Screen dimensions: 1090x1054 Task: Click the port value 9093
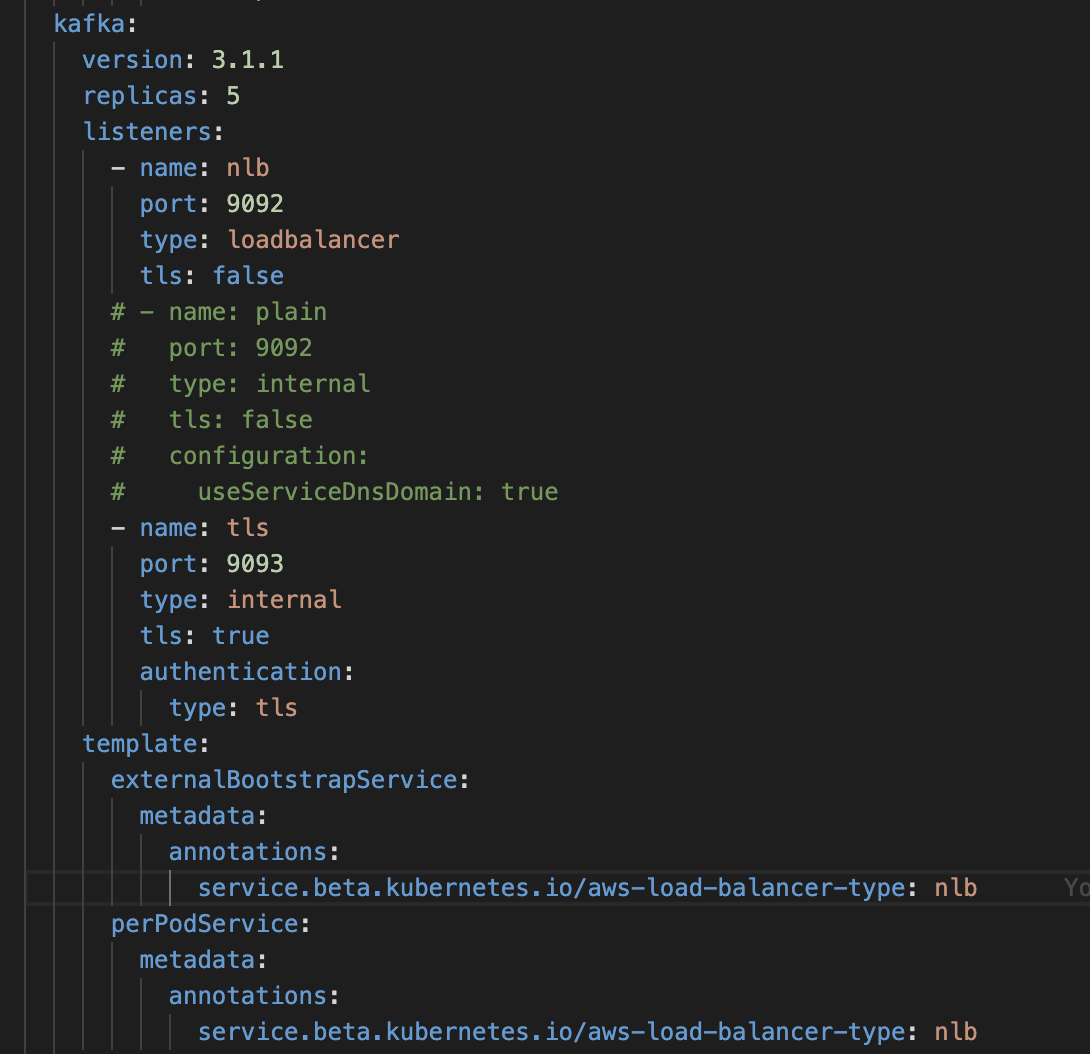pyautogui.click(x=255, y=564)
